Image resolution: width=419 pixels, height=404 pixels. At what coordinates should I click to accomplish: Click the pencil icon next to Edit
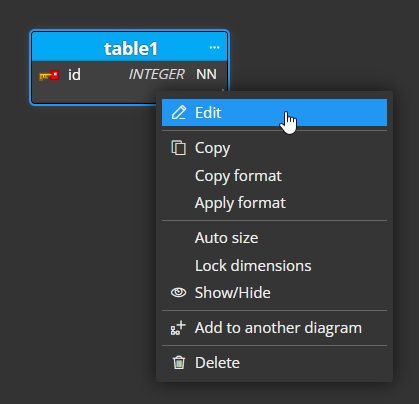tap(179, 113)
